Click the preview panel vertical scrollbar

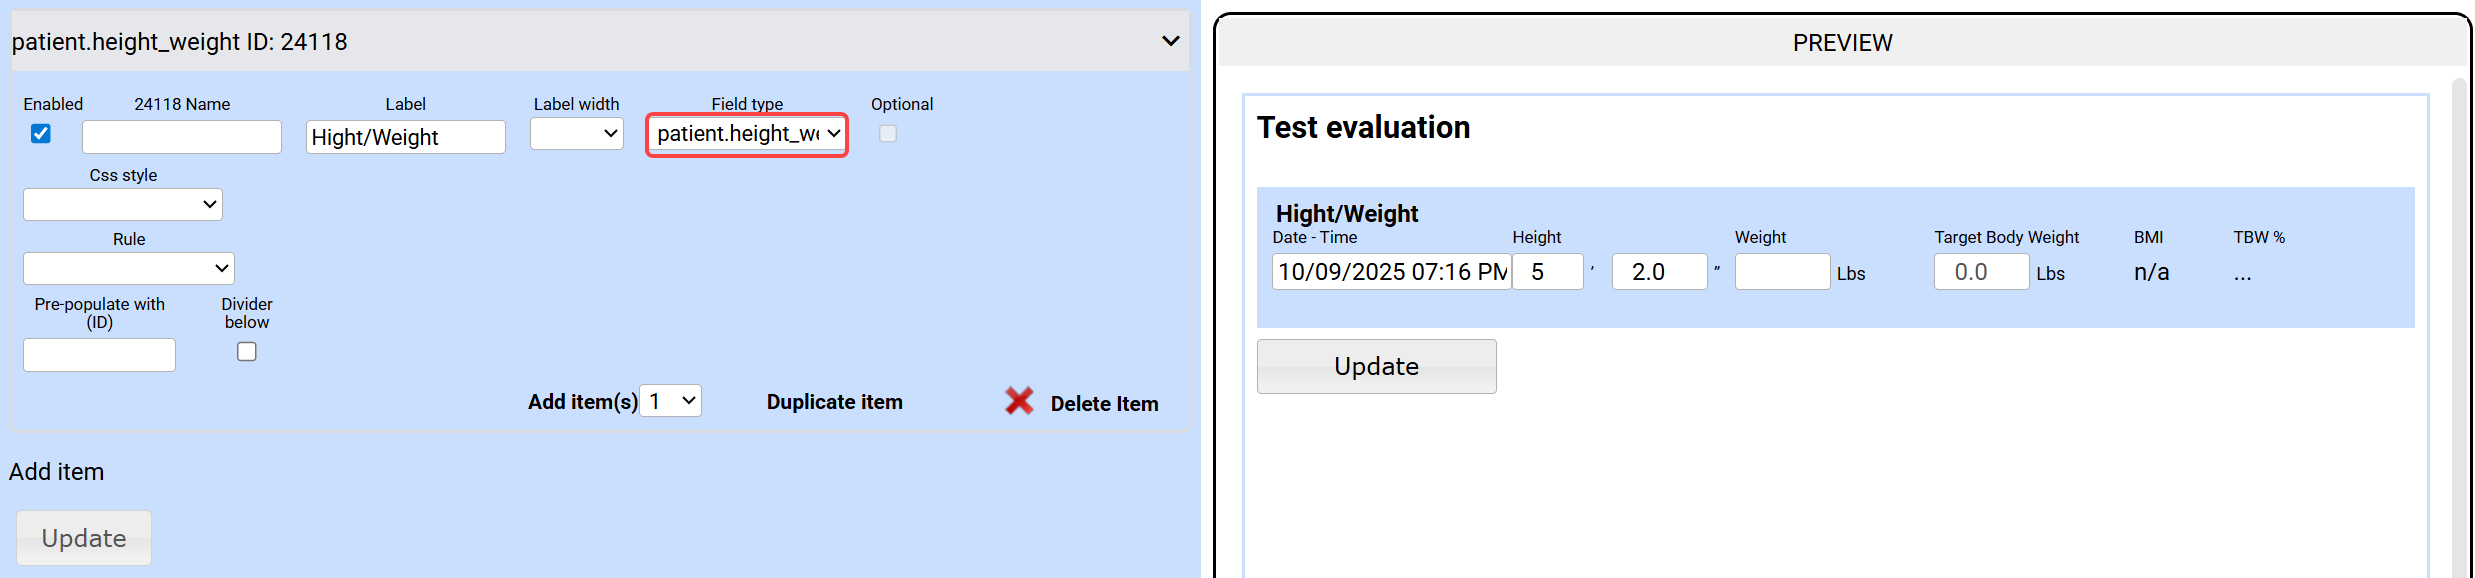coord(2460,320)
